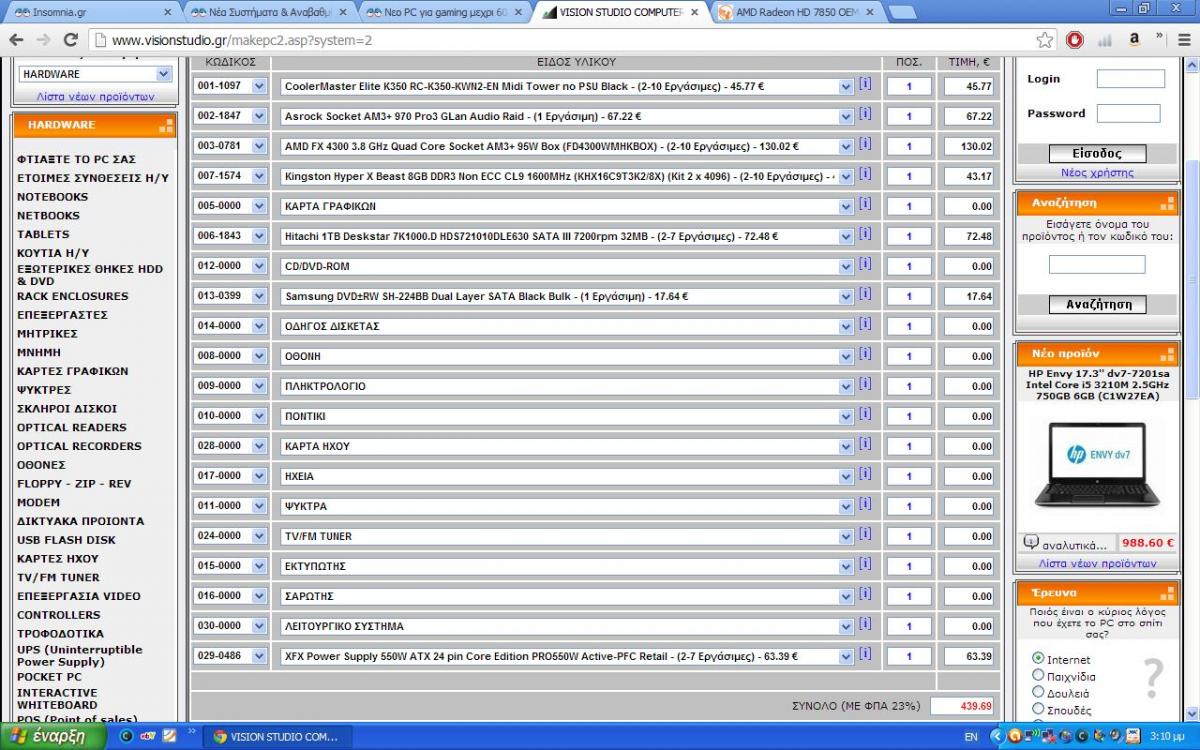Viewport: 1200px width, 750px height.
Task: Click the new tab button
Action: click(902, 13)
